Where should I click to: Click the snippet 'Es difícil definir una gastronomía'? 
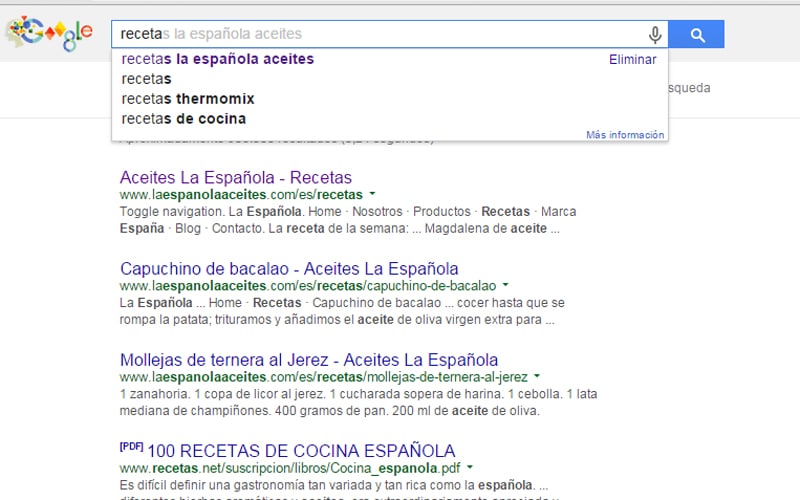point(334,485)
